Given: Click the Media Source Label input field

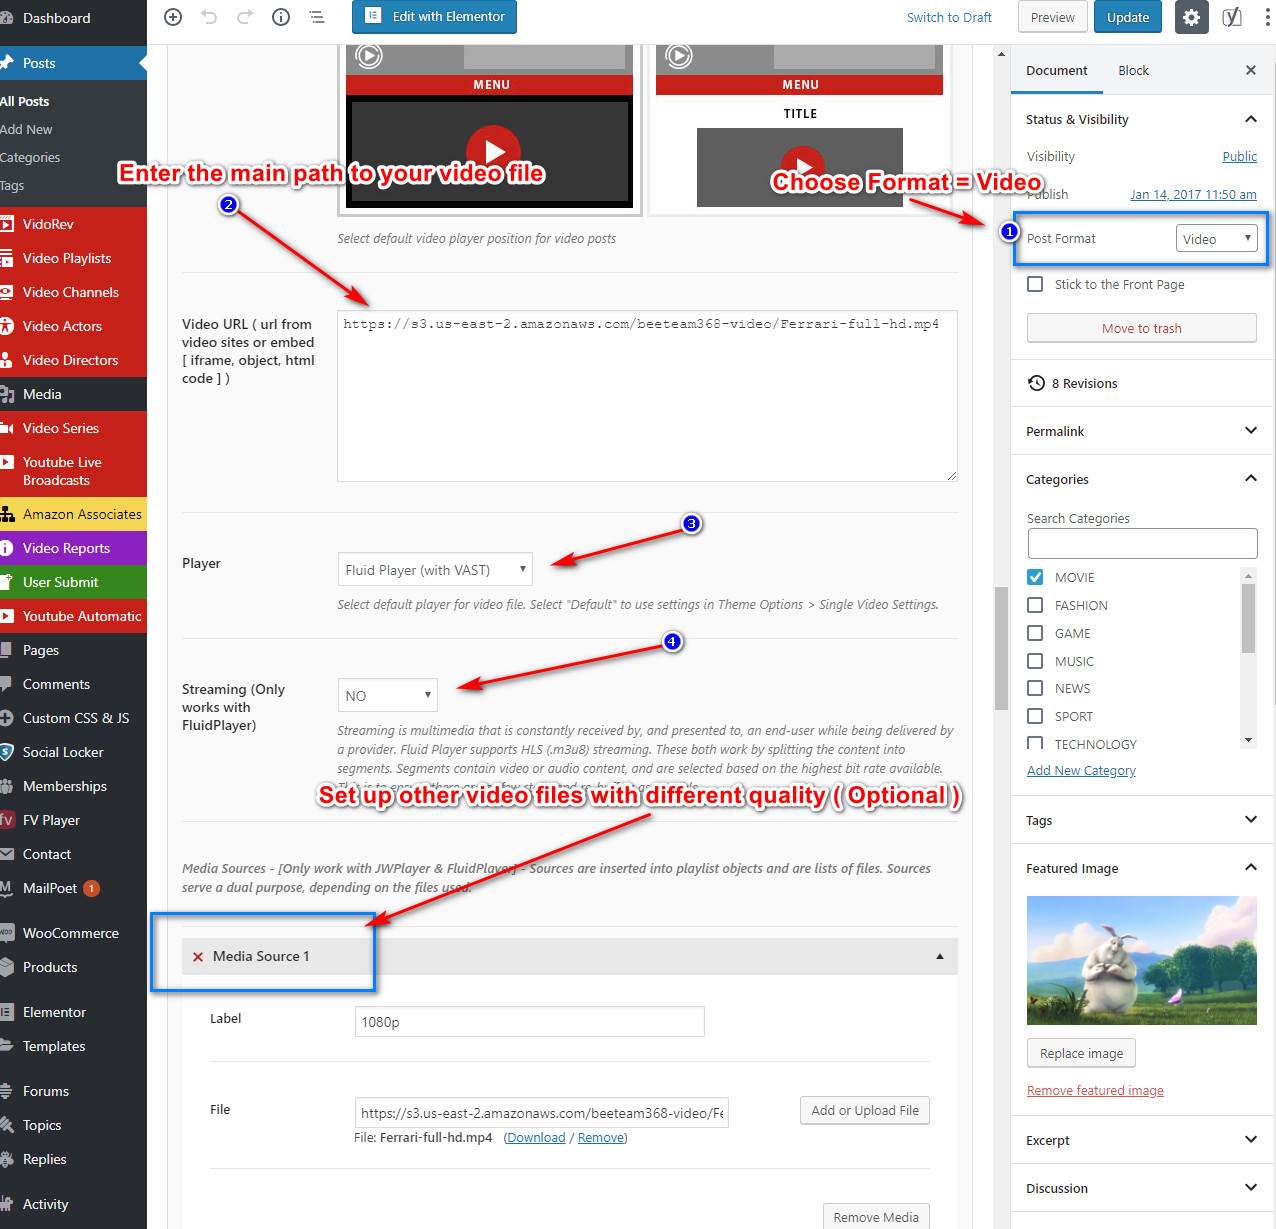Looking at the screenshot, I should click(x=529, y=1022).
